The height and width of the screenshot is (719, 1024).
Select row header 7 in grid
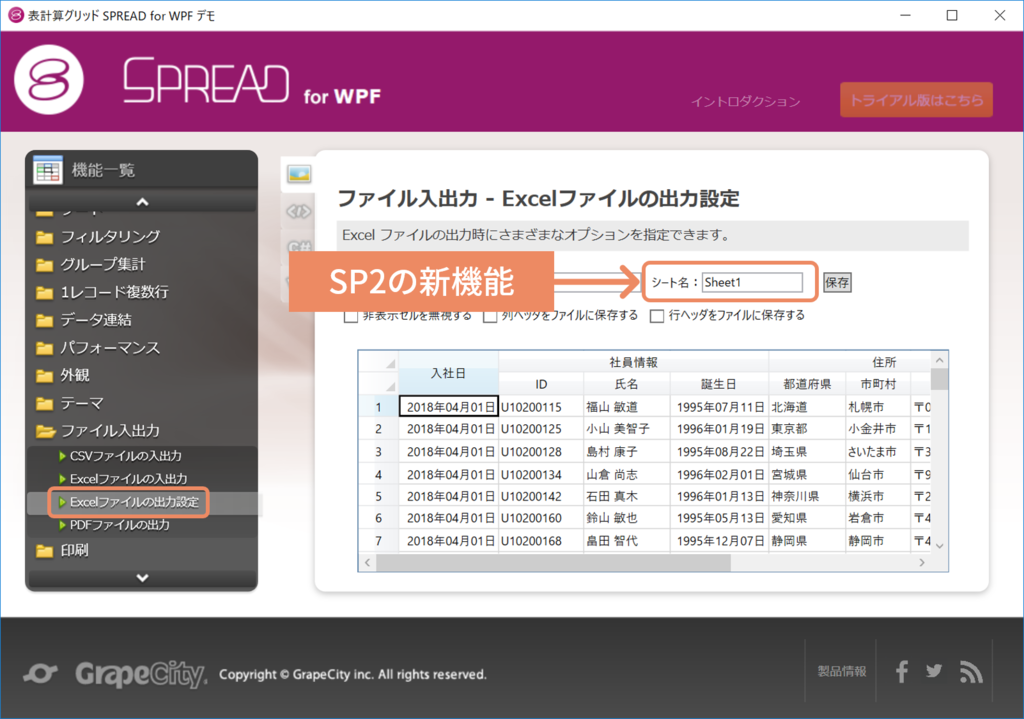(378, 541)
